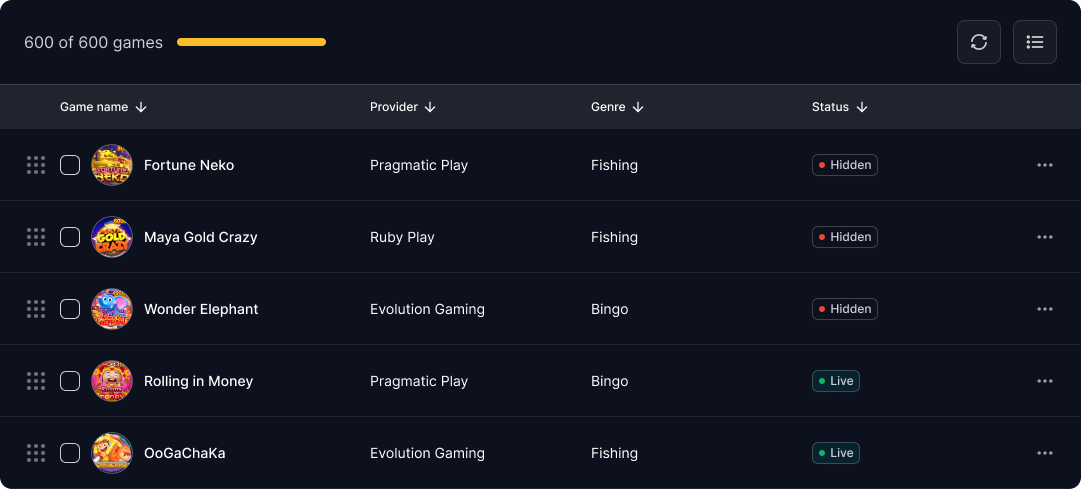Screen dimensions: 1081x489
Task: Sort by Status column arrow
Action: coord(862,107)
